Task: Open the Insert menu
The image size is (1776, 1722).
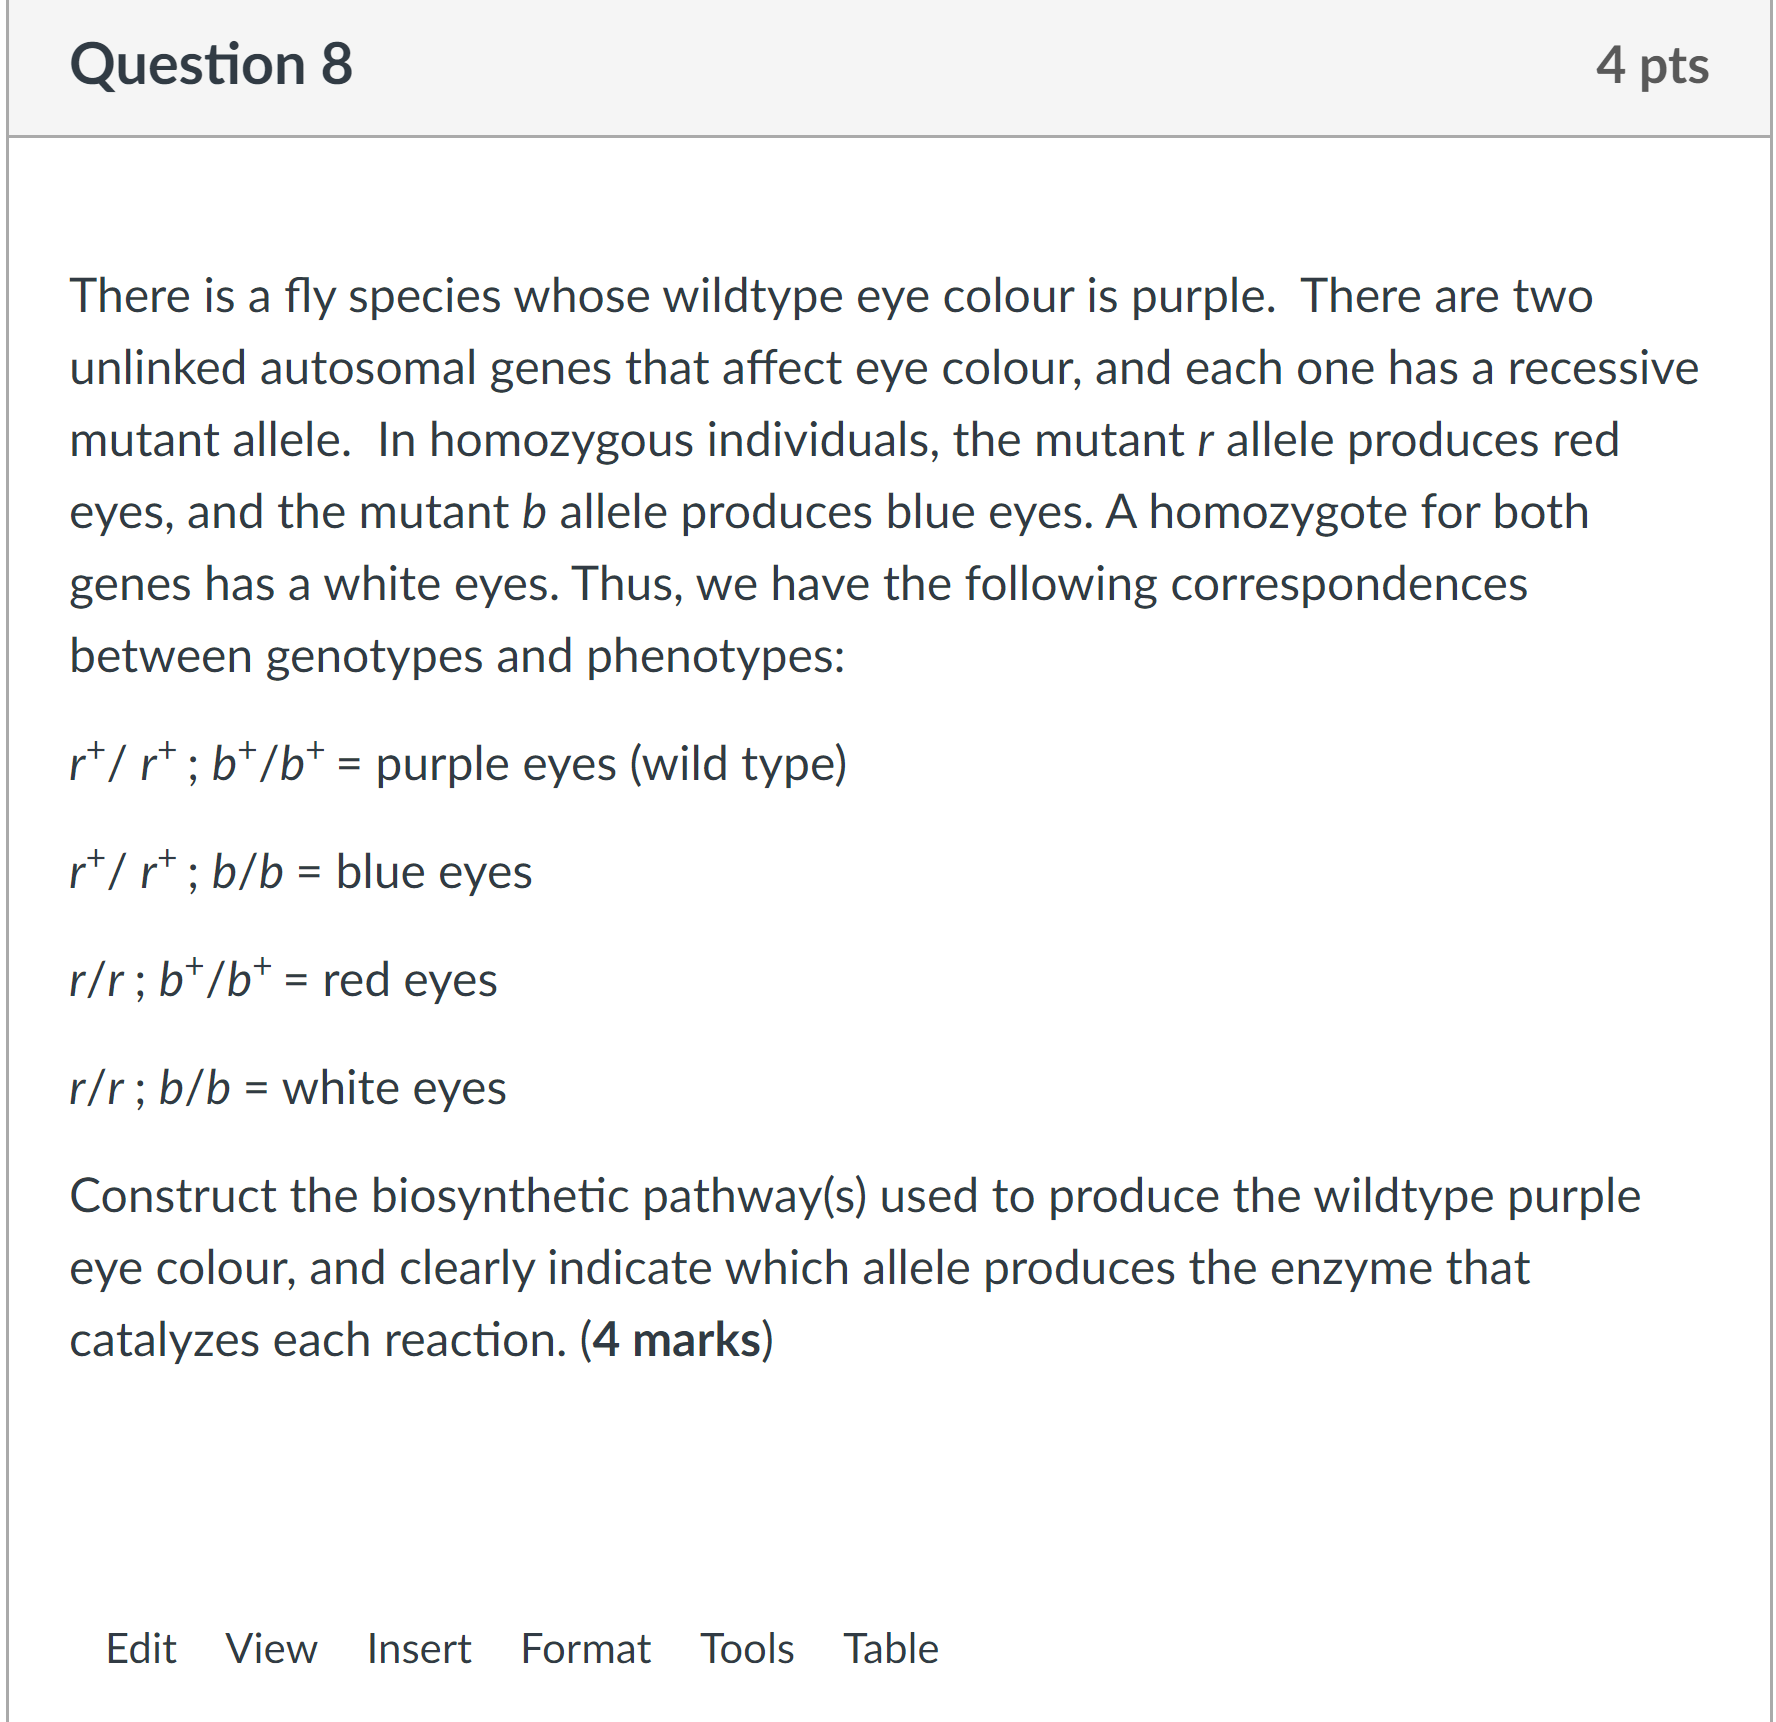Action: point(419,1649)
